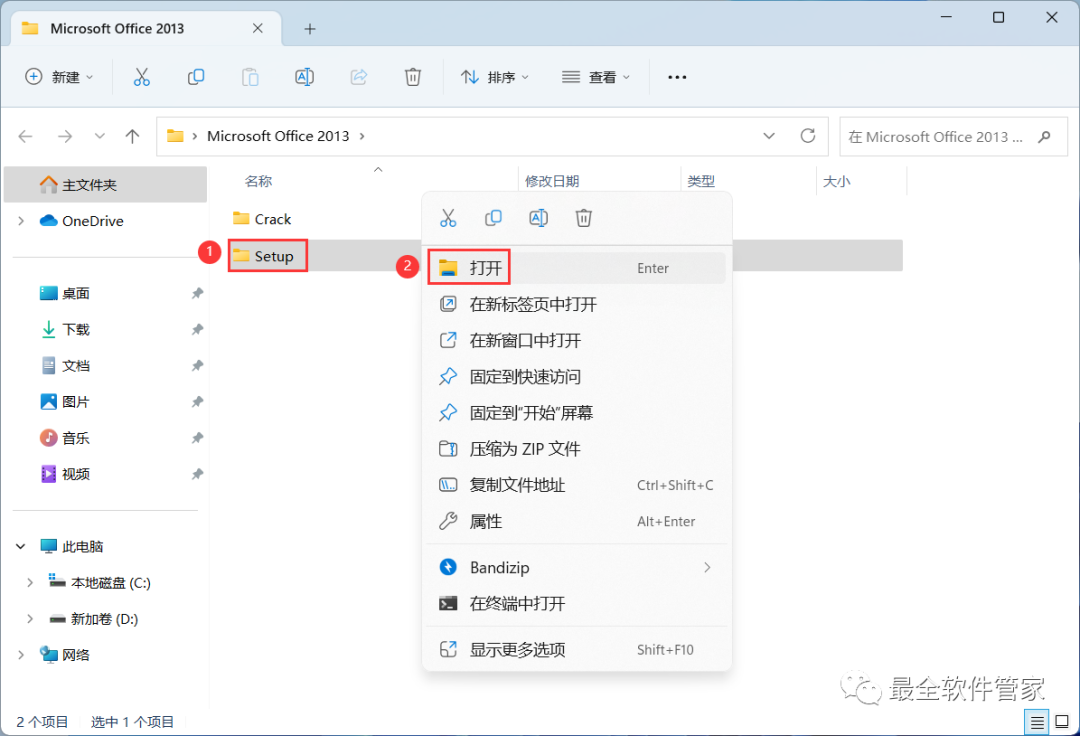This screenshot has width=1080, height=736.
Task: Click Delete icon in context menu
Action: tap(583, 218)
